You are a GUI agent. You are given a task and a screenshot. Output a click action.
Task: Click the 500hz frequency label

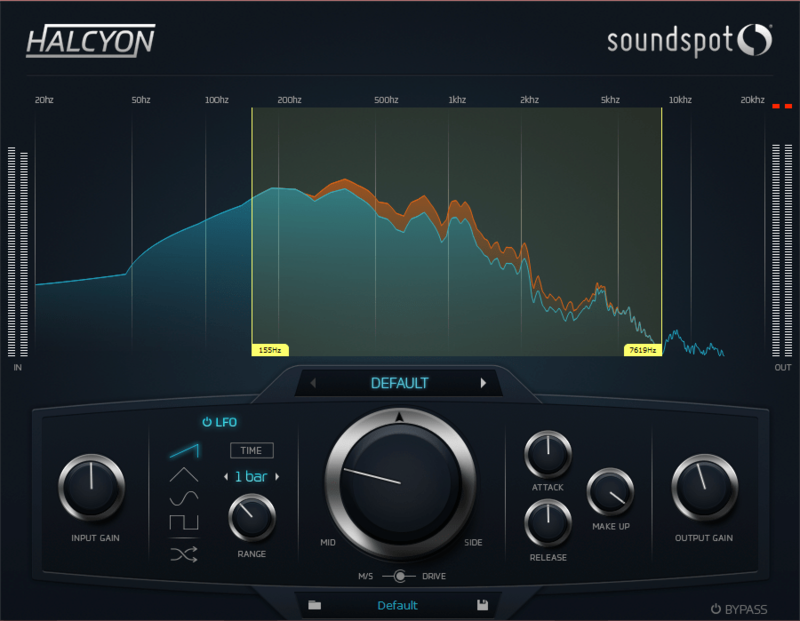click(386, 100)
